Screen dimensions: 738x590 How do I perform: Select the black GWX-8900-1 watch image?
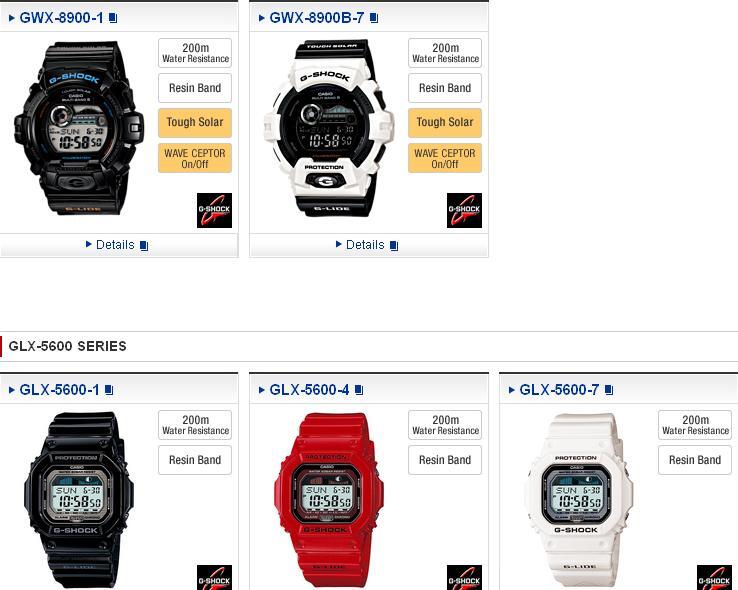(79, 128)
